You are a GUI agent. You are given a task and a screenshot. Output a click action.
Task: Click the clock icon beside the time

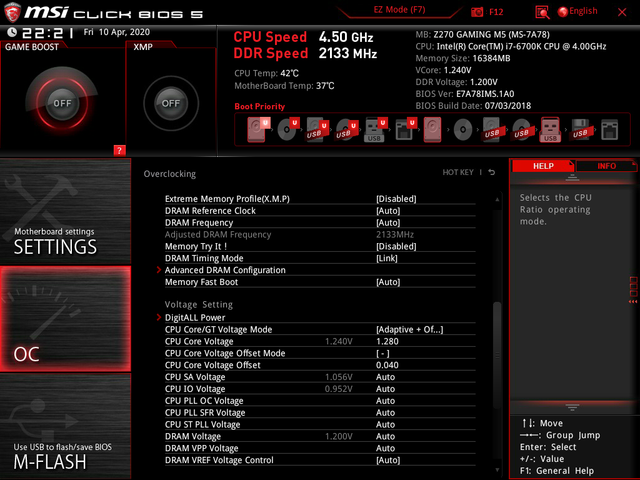12,32
